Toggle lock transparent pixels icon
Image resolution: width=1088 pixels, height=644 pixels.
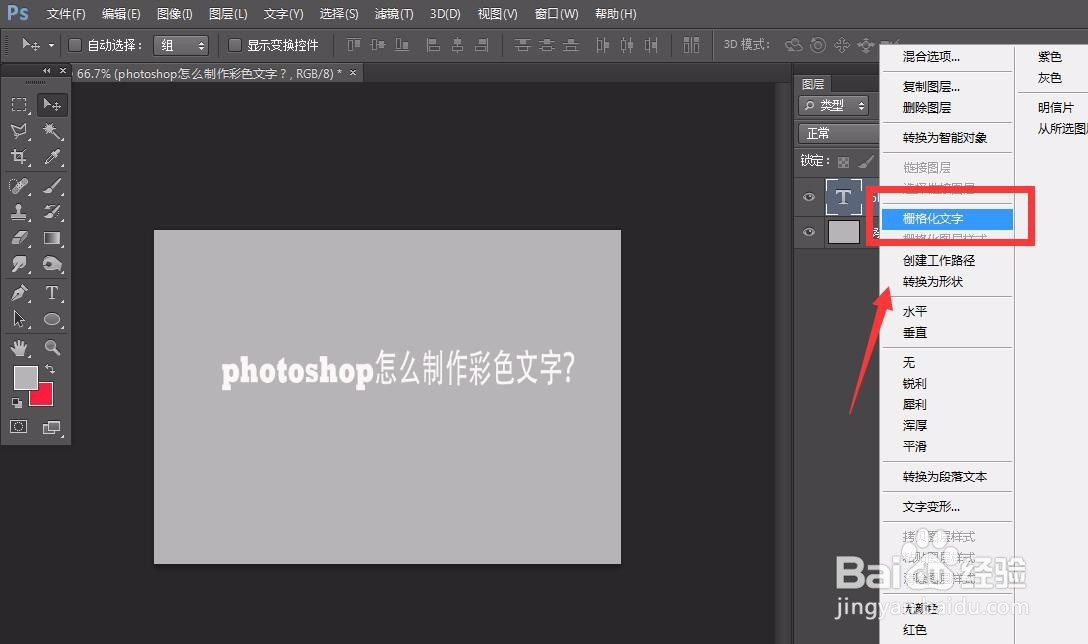[x=843, y=162]
